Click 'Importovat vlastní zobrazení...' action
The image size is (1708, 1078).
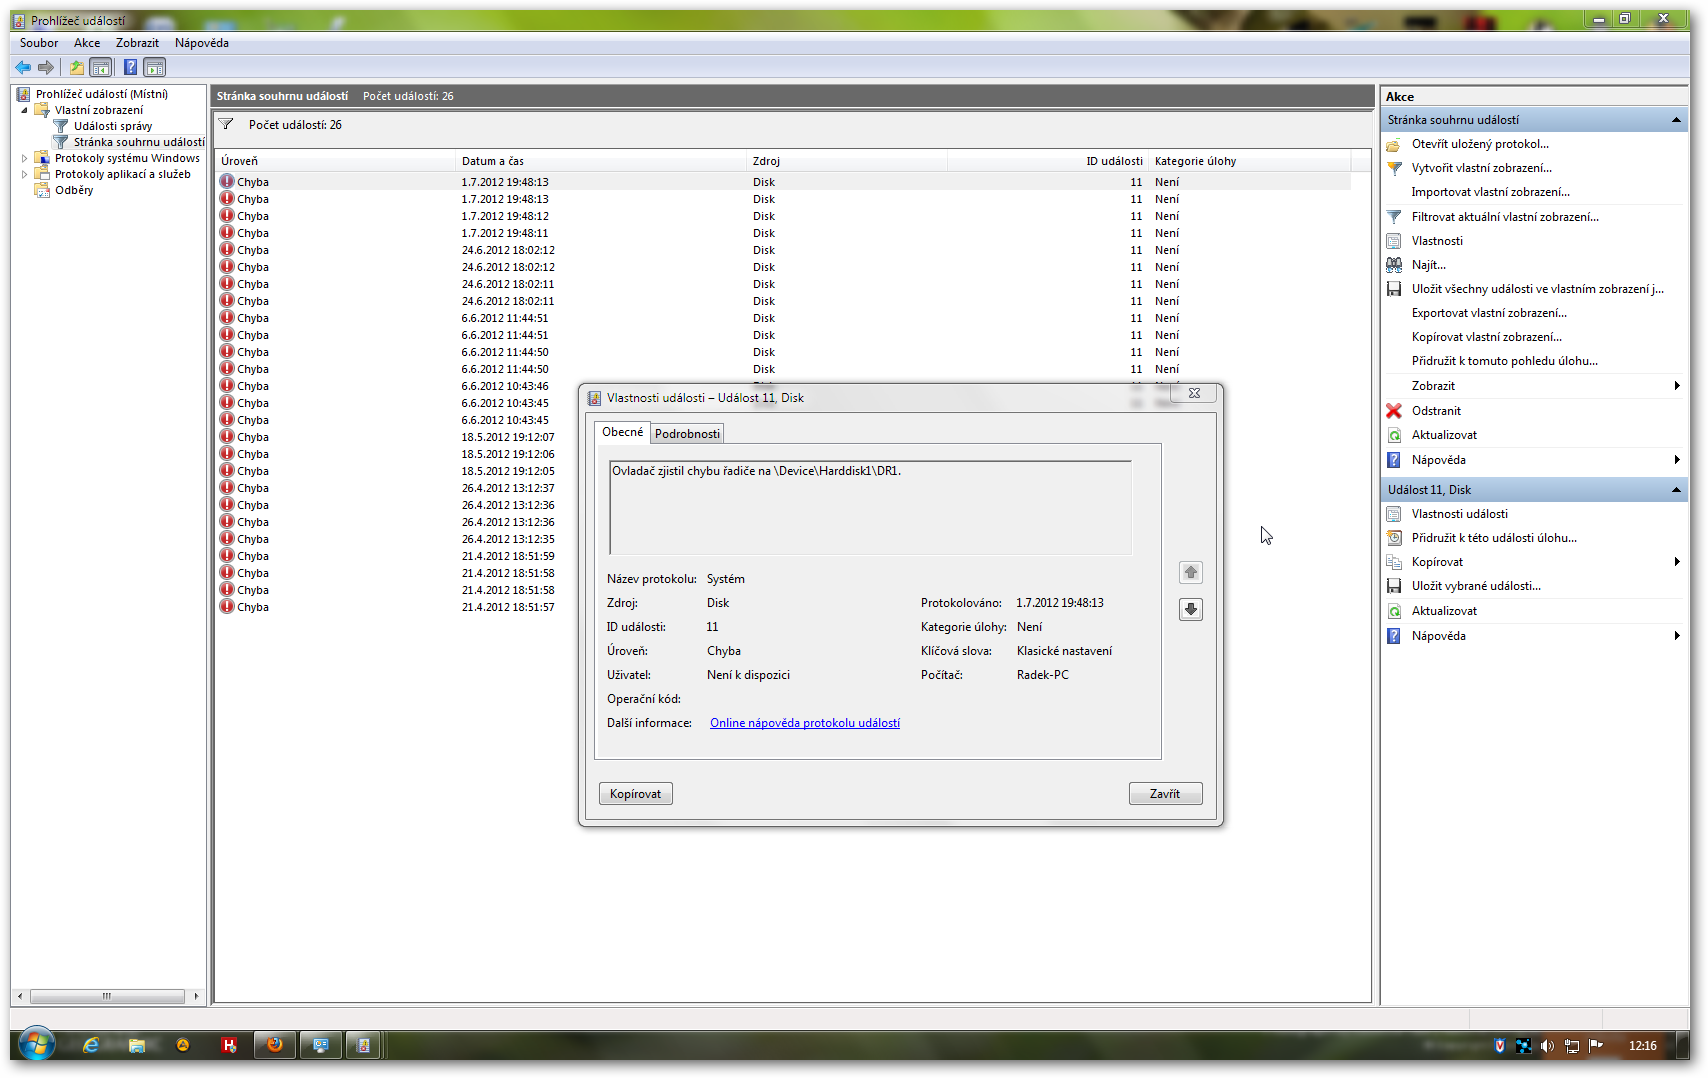click(x=1491, y=192)
